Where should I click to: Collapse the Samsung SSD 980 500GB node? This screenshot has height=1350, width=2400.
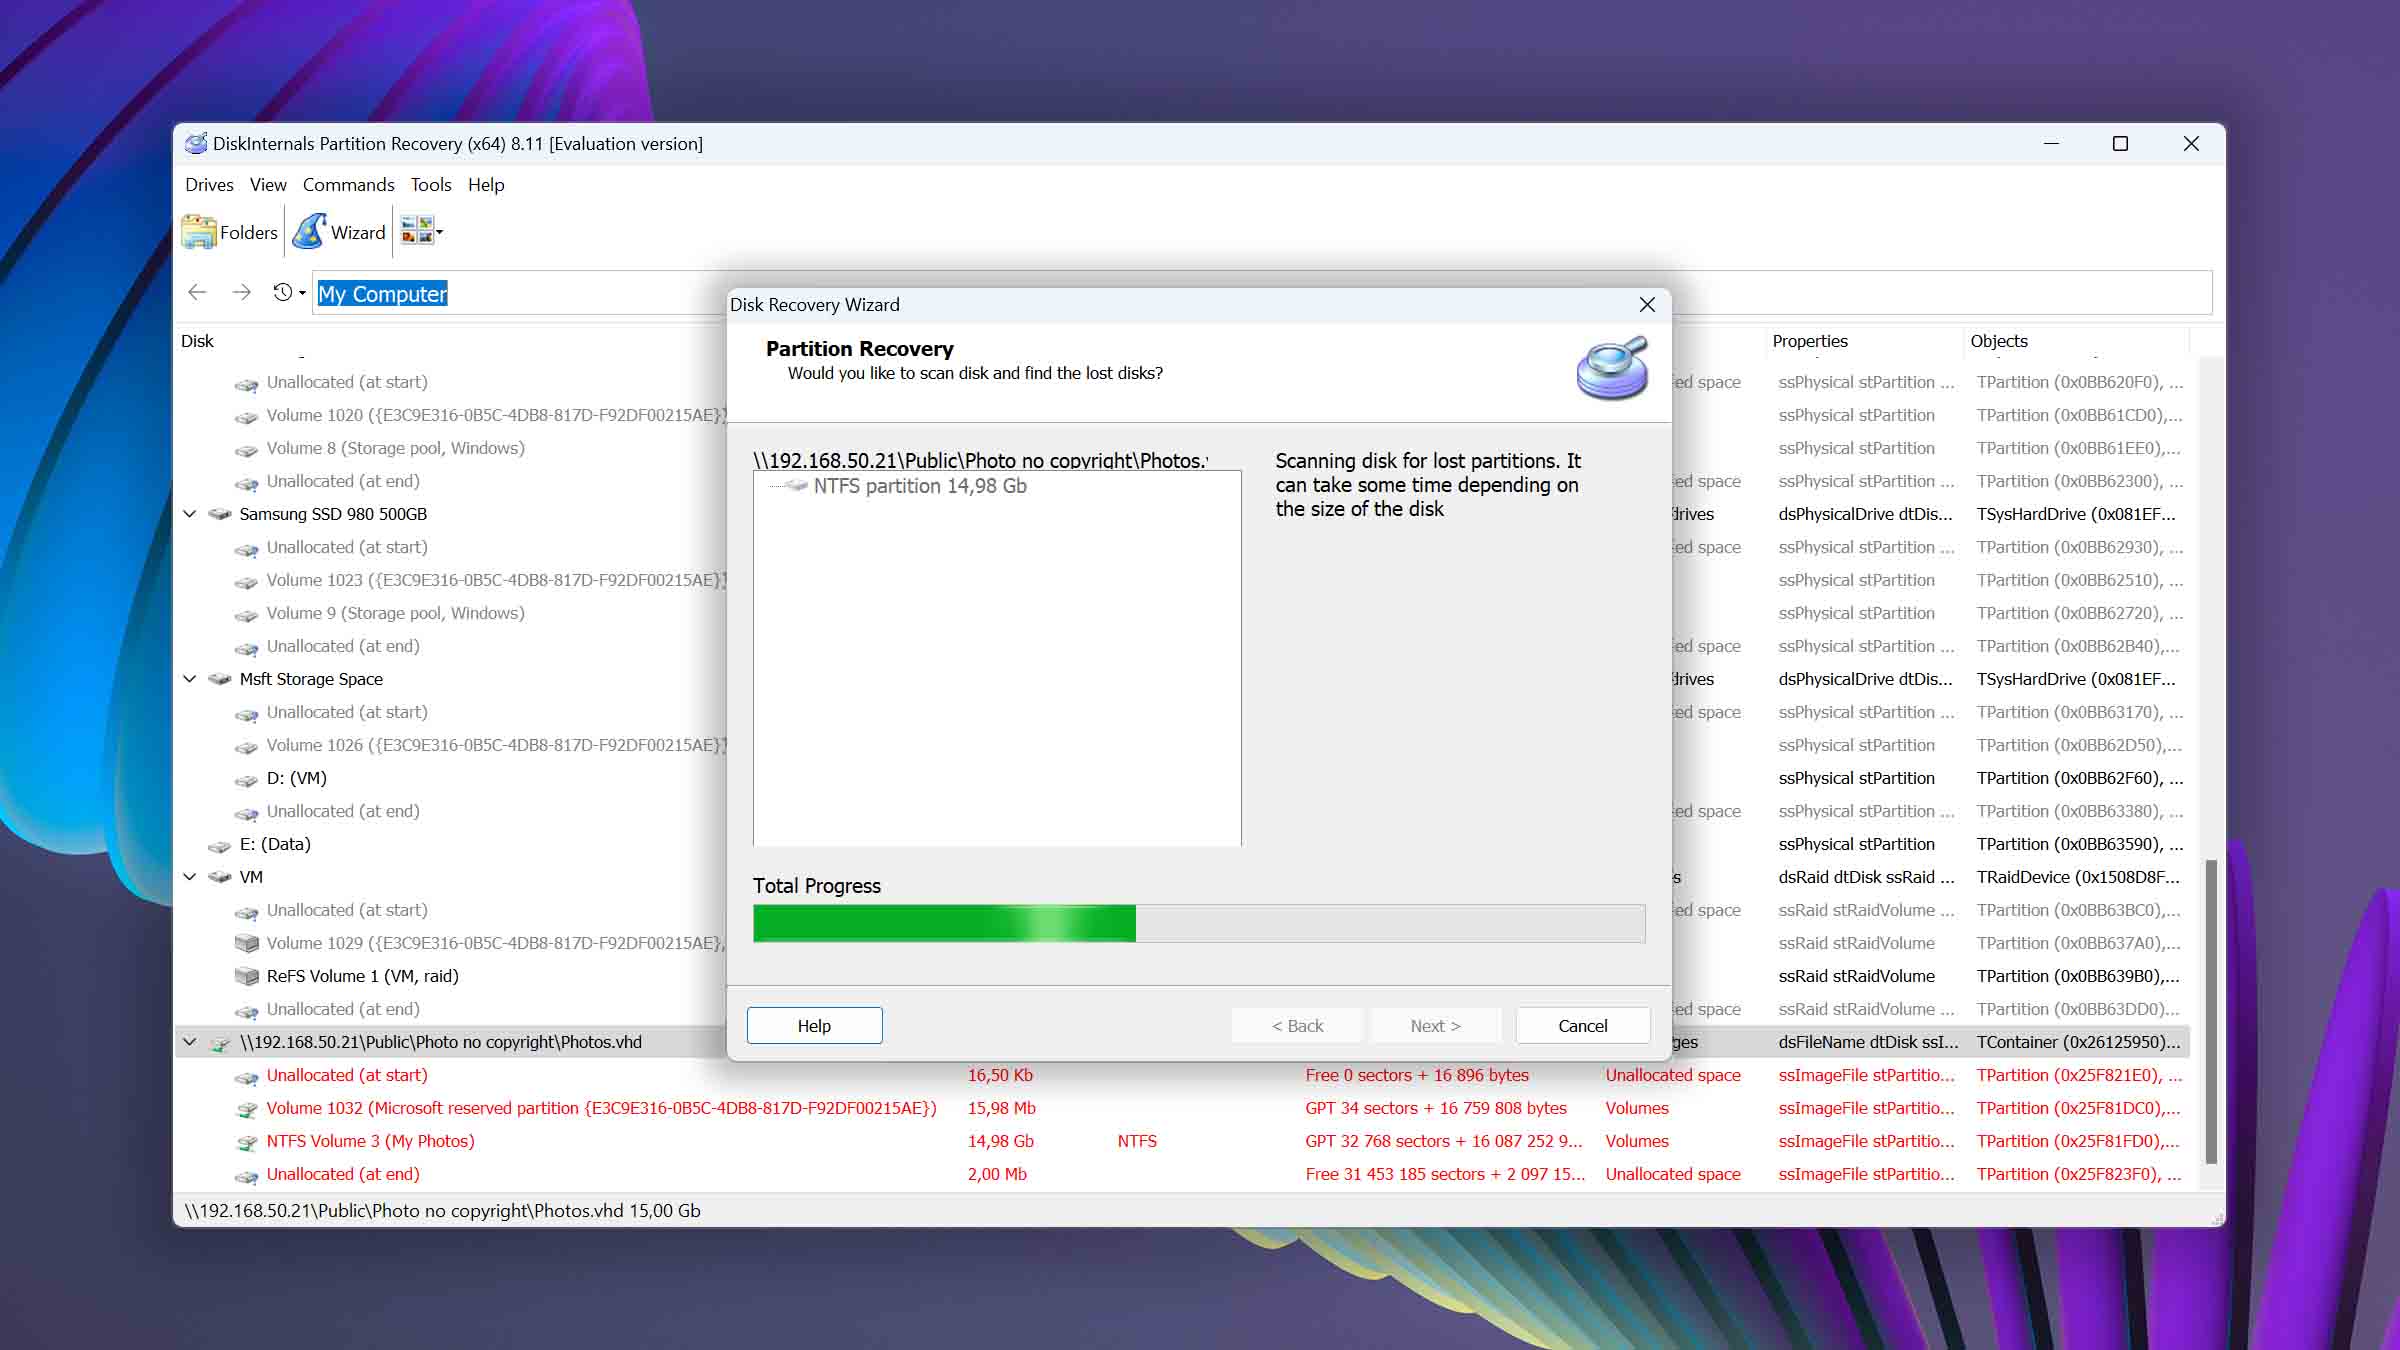190,514
